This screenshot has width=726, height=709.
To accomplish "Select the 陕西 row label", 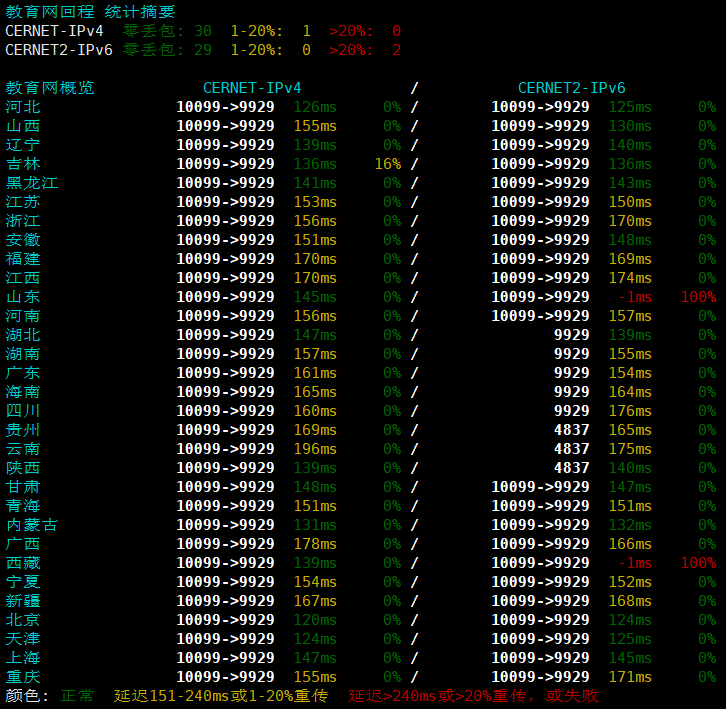I will [x=23, y=468].
